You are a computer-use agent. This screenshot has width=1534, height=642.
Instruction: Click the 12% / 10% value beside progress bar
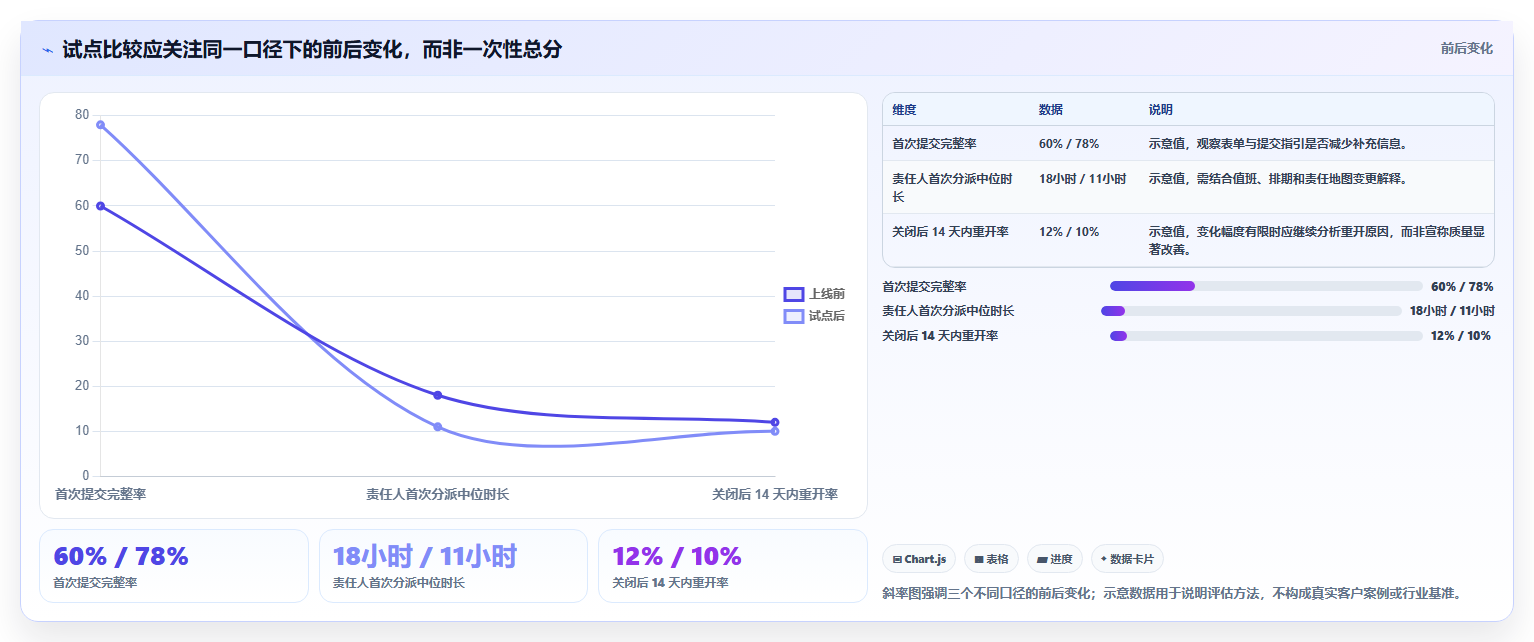coord(1461,336)
